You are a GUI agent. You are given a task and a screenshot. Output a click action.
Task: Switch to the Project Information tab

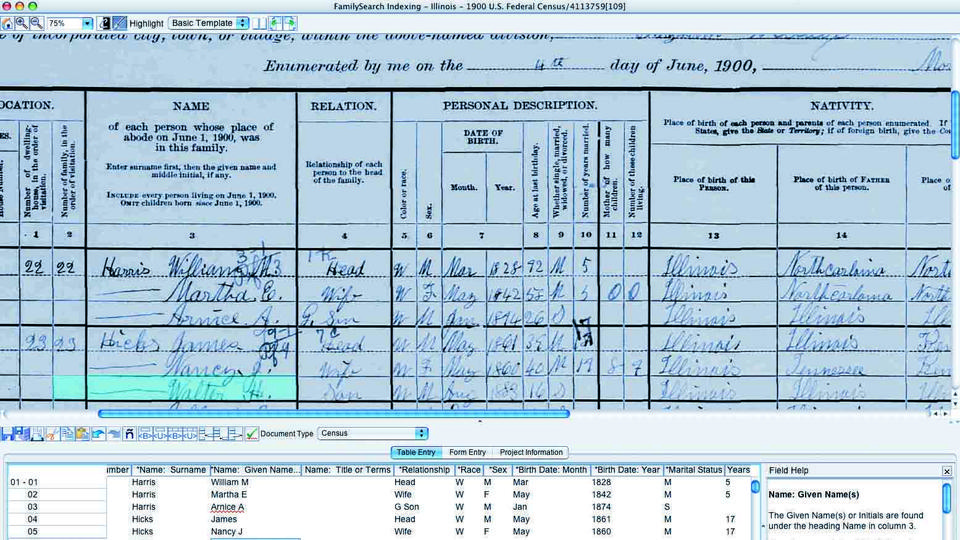(531, 452)
